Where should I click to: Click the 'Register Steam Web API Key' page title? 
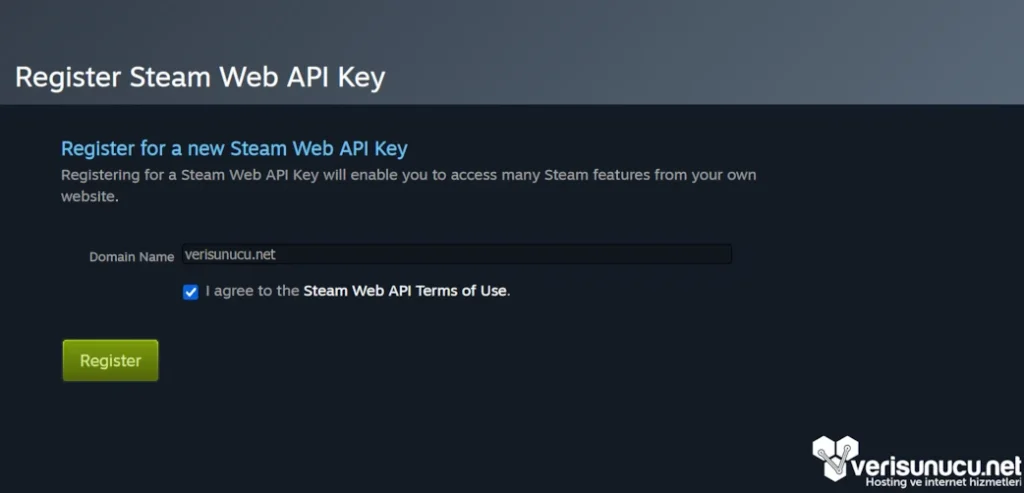tap(200, 77)
